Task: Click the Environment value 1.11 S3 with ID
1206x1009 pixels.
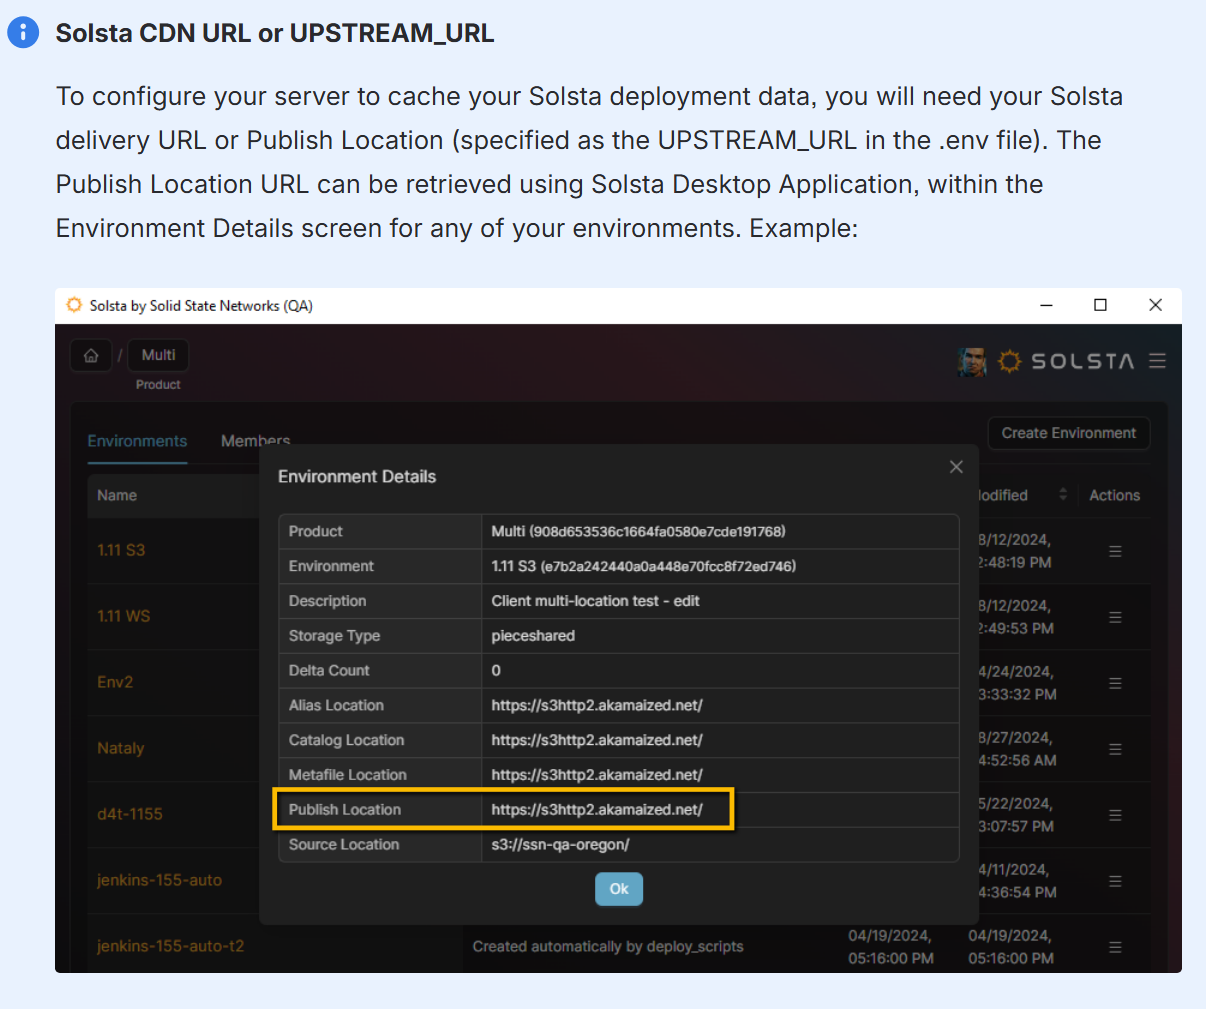Action: (x=643, y=566)
